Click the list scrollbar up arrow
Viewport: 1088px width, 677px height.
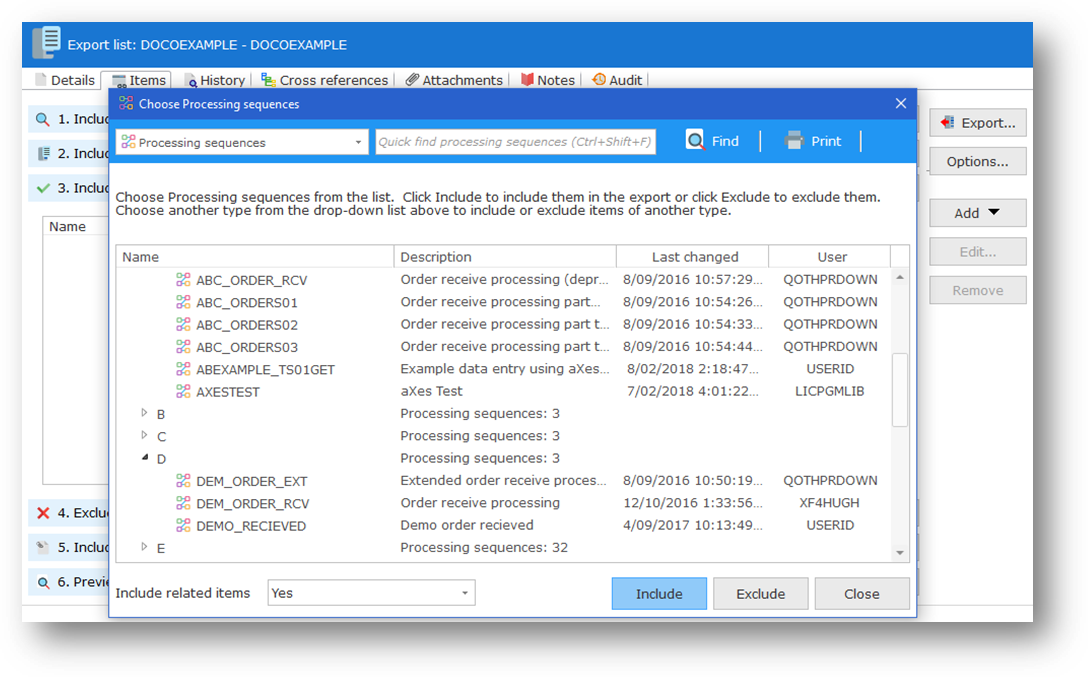click(x=900, y=277)
